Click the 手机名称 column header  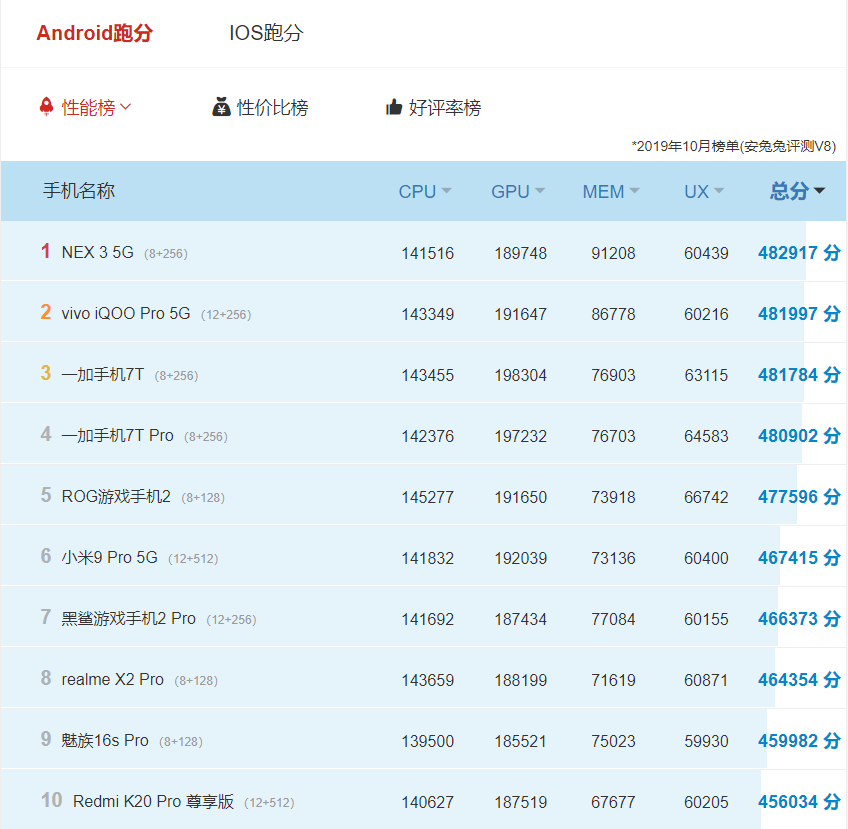[x=79, y=191]
